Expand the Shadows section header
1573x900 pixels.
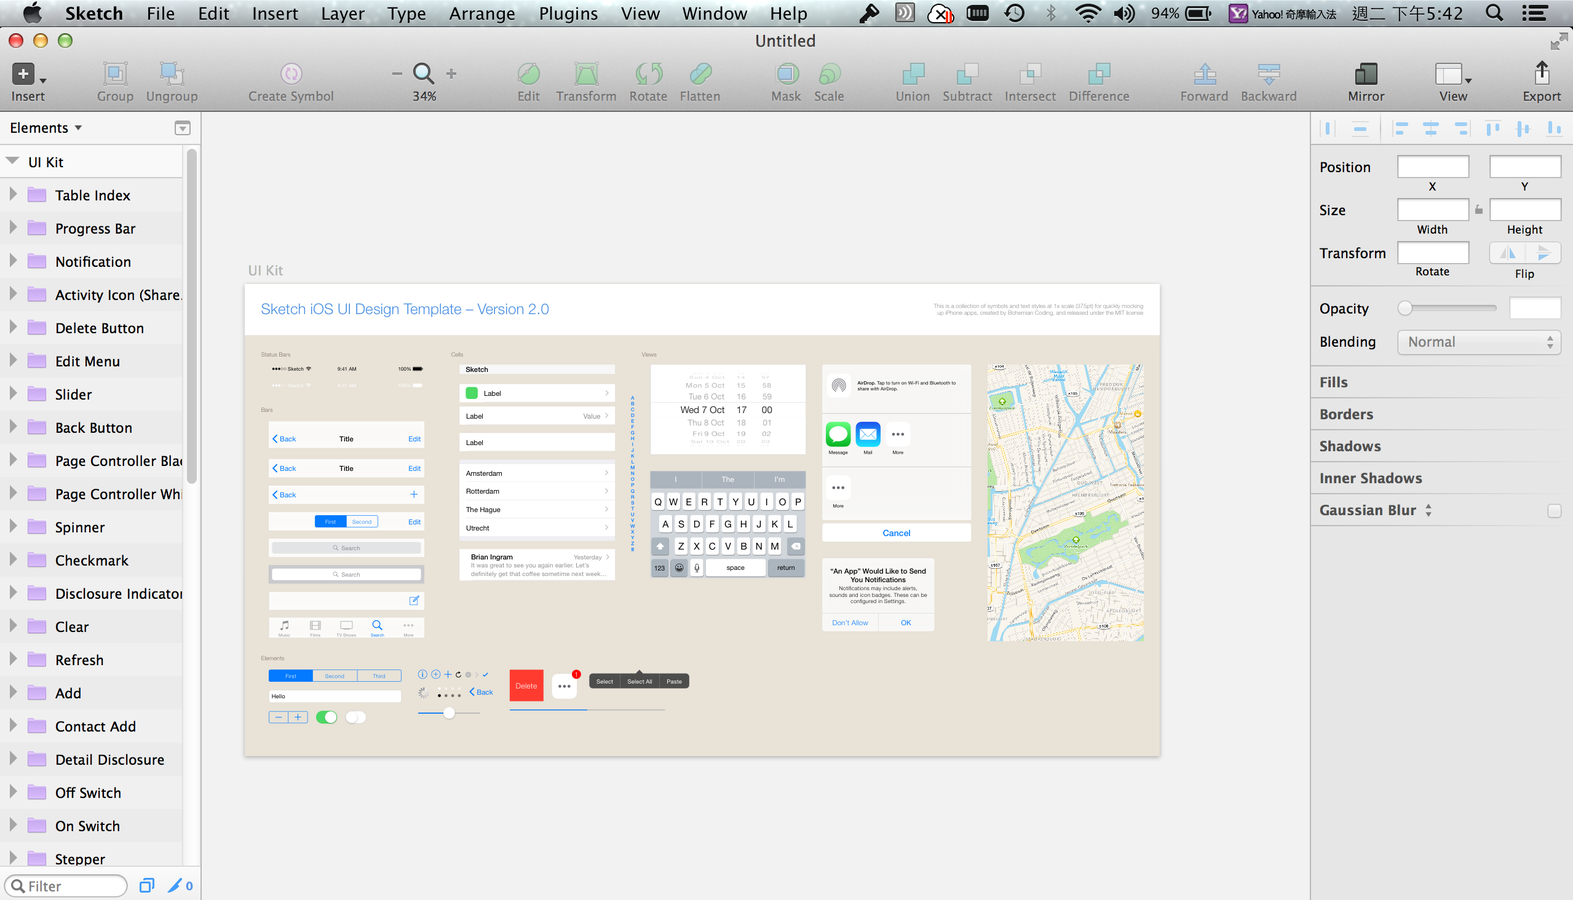(1440, 446)
